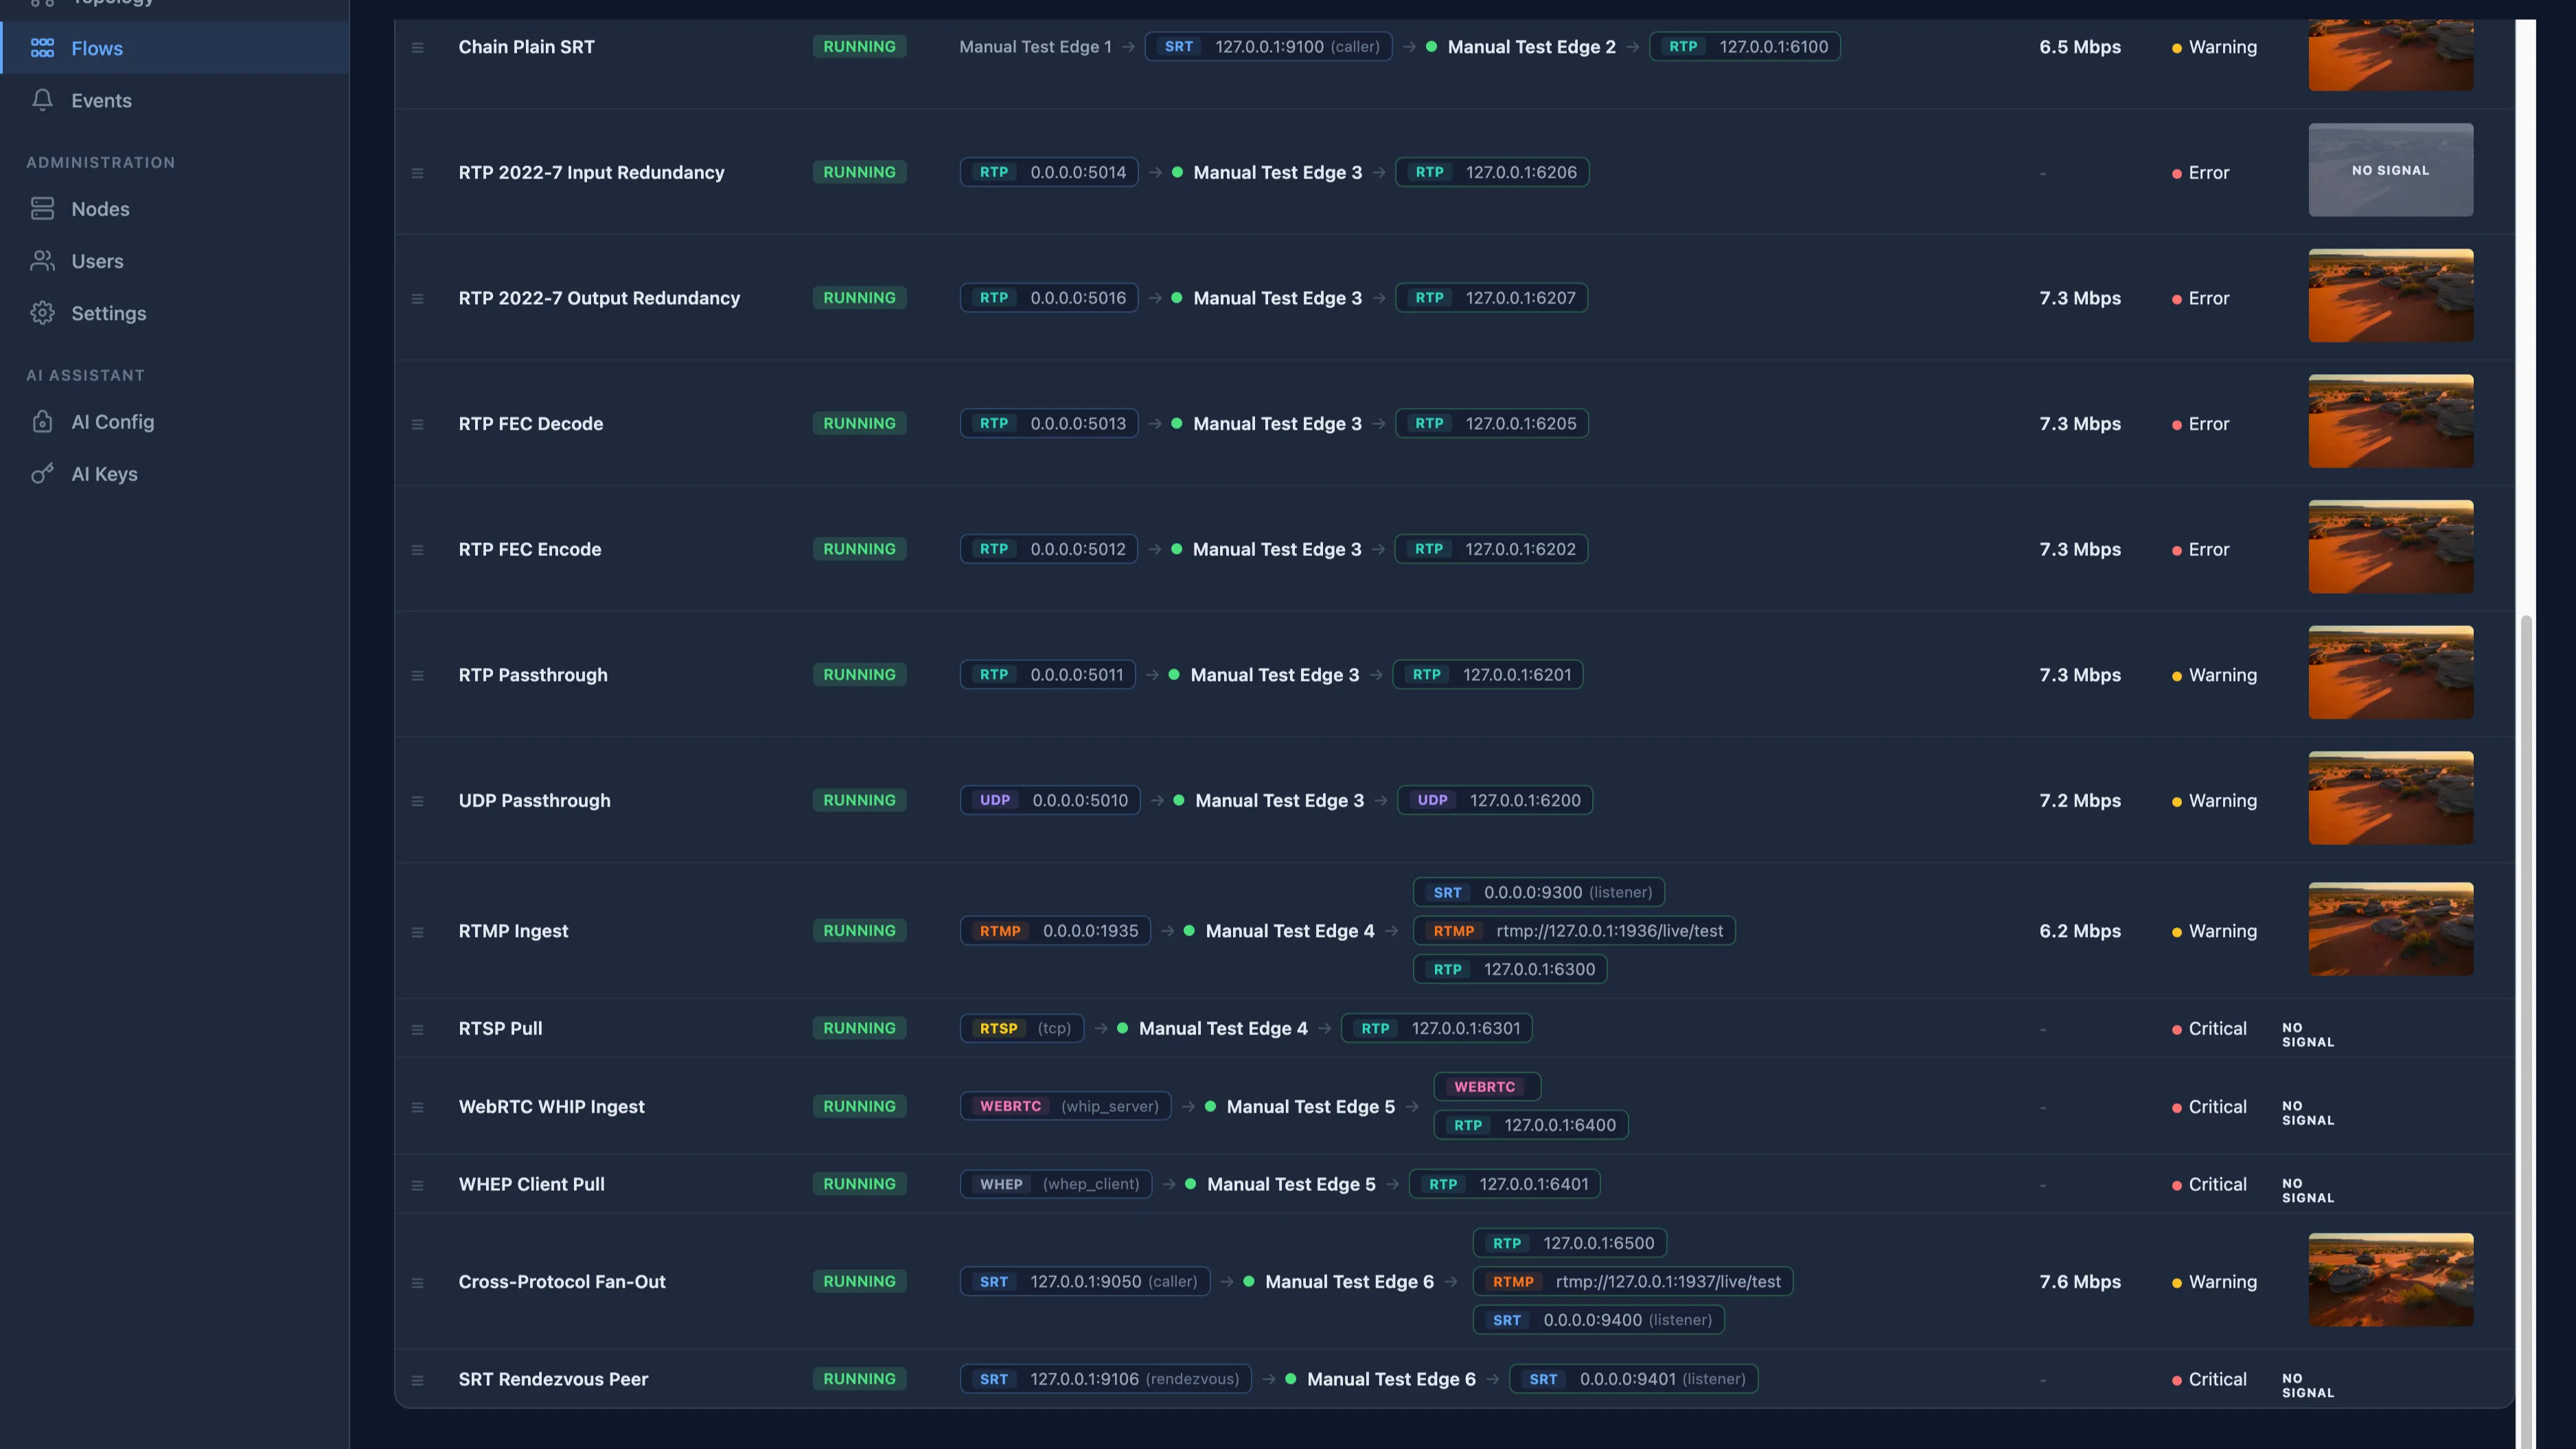Click the UDP badge for 0.0.0.0:5010
This screenshot has height=1449, width=2576.
click(x=1049, y=800)
